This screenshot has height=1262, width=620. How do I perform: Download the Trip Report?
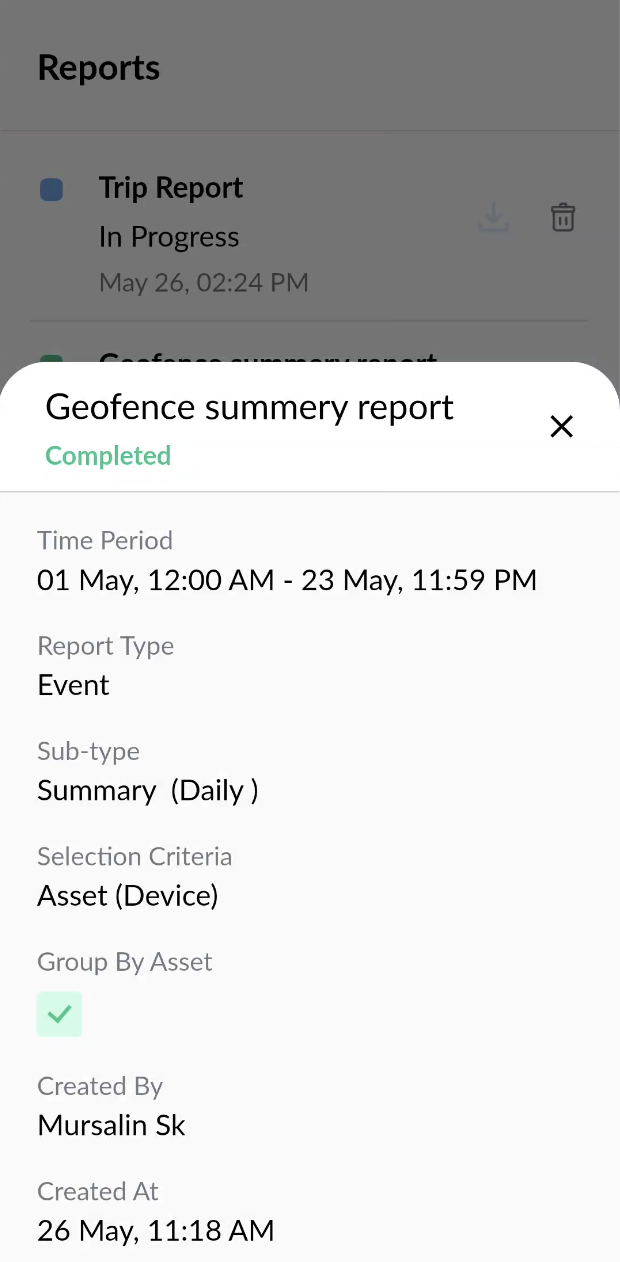(493, 217)
